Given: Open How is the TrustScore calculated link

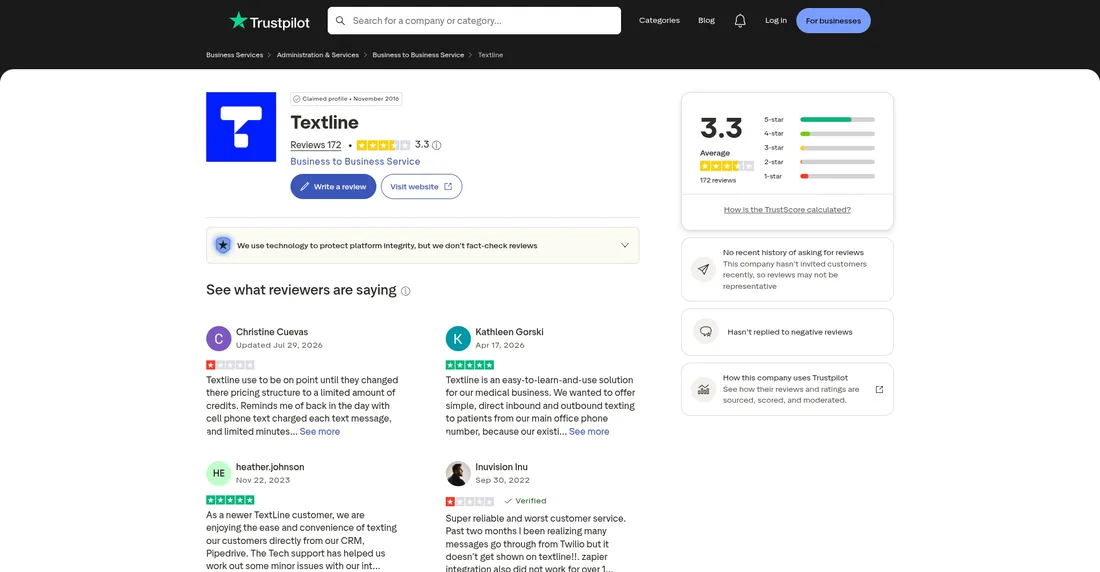Looking at the screenshot, I should pyautogui.click(x=787, y=210).
